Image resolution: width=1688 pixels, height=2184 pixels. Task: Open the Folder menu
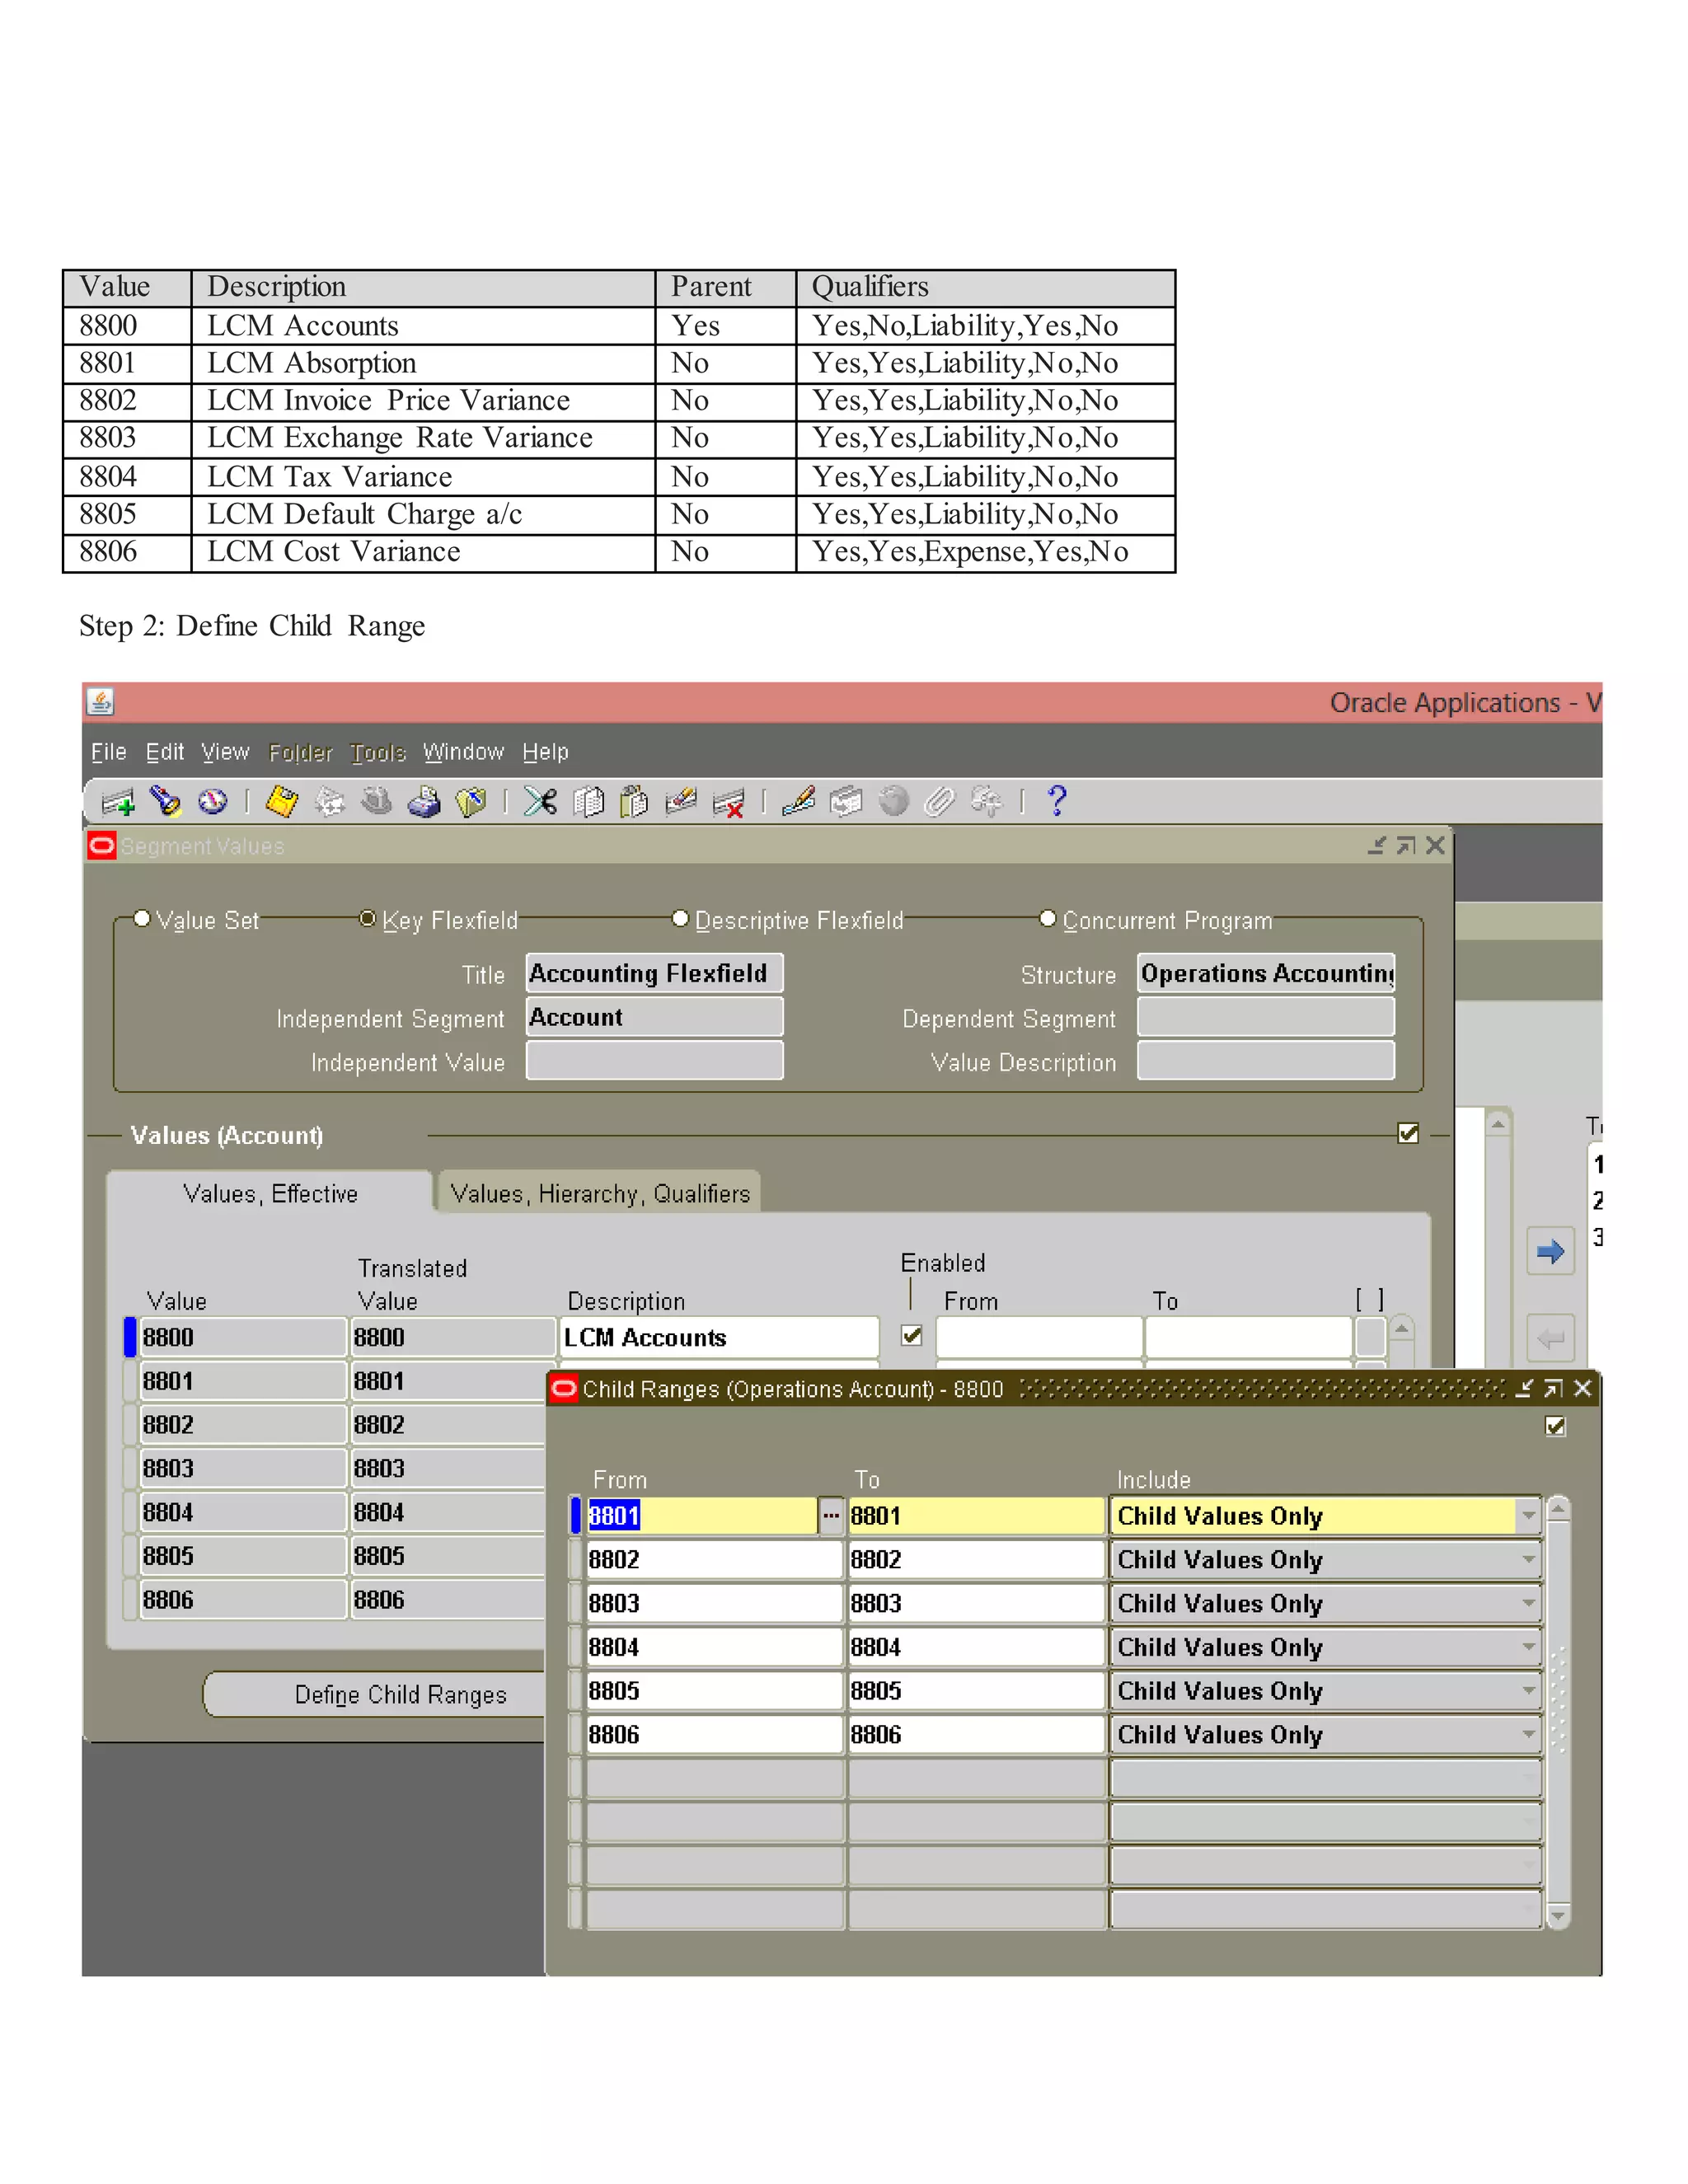pyautogui.click(x=301, y=752)
